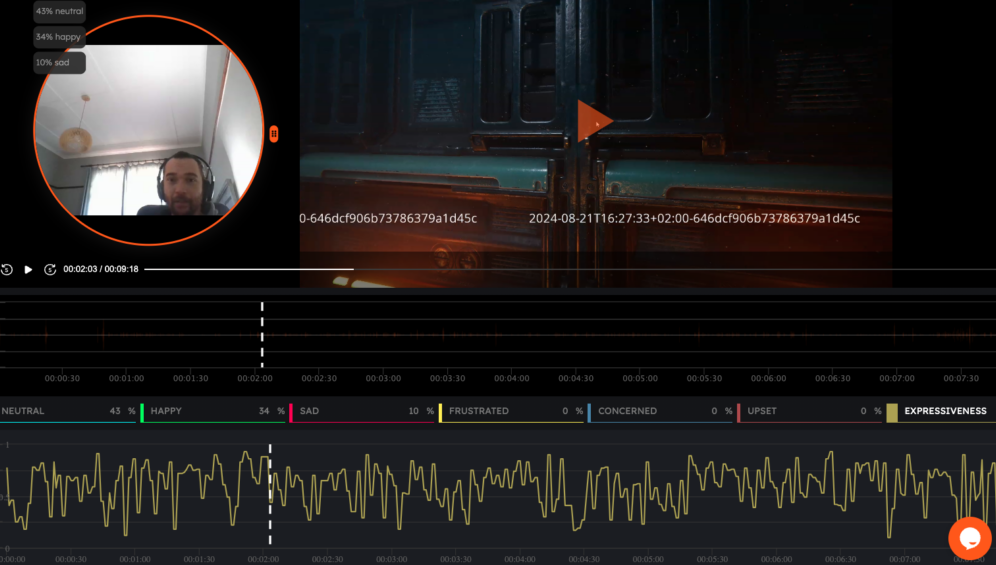Open the orange chat bubble widget

[969, 538]
